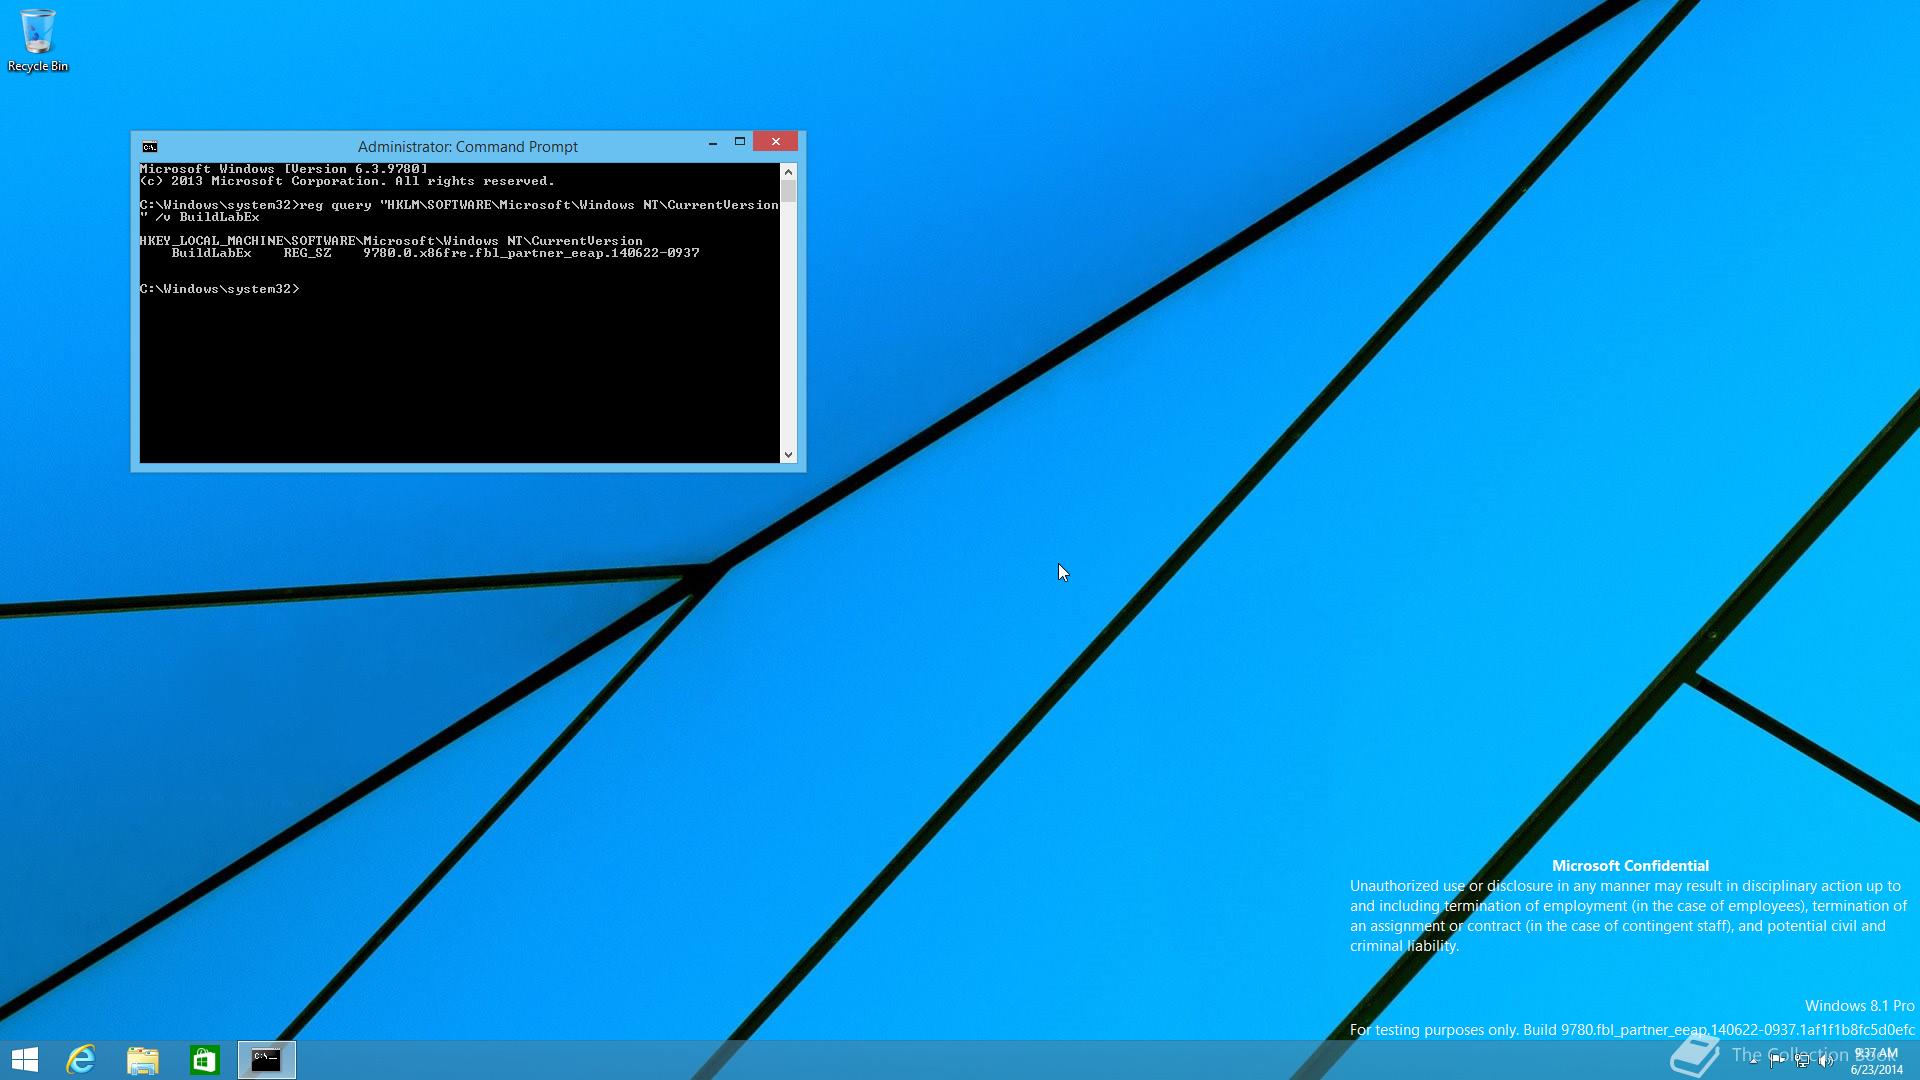
Task: Close the Command Prompt window
Action: click(x=775, y=142)
